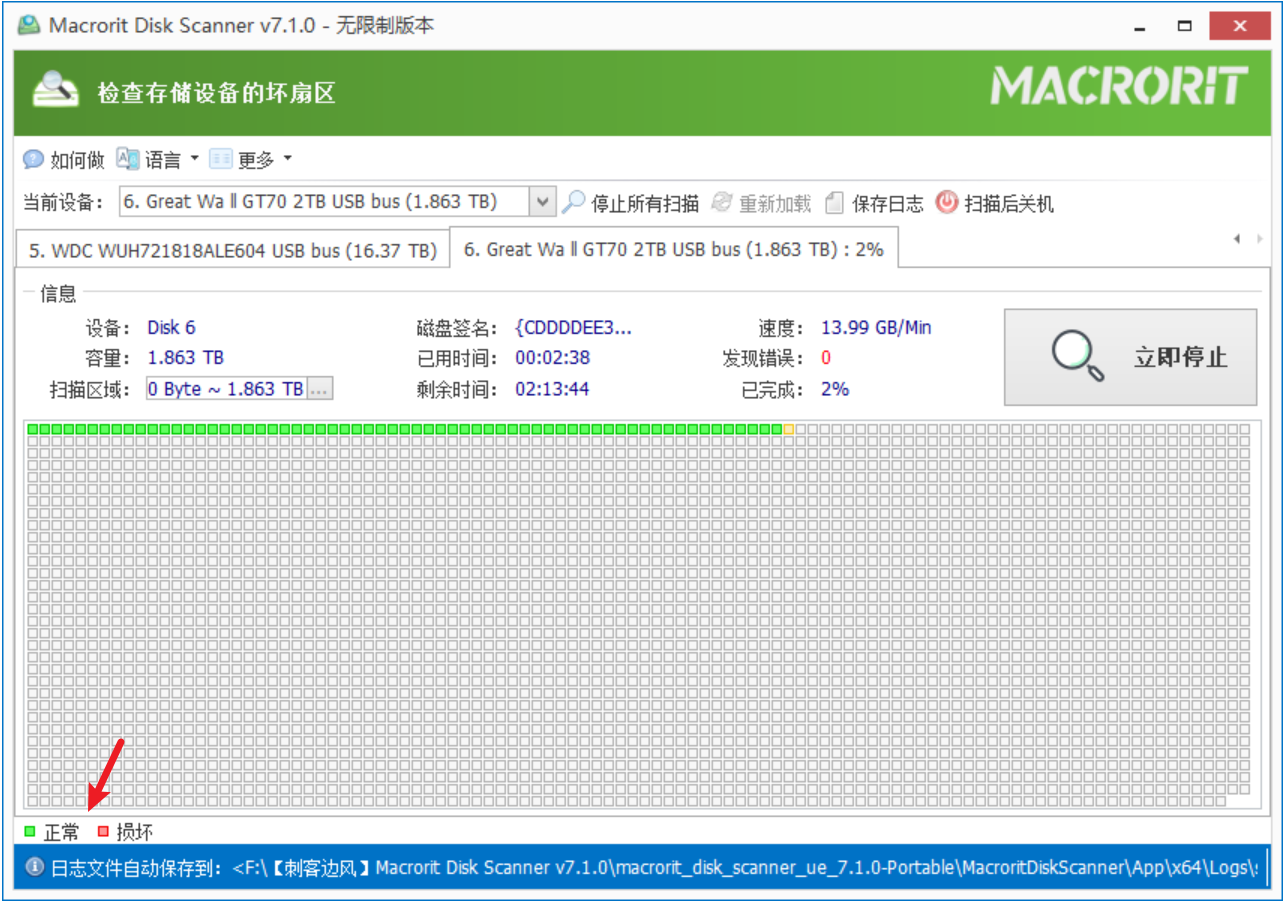Select the Great Wa ll GT70 2TB tab
This screenshot has height=903, width=1284.
pos(674,249)
